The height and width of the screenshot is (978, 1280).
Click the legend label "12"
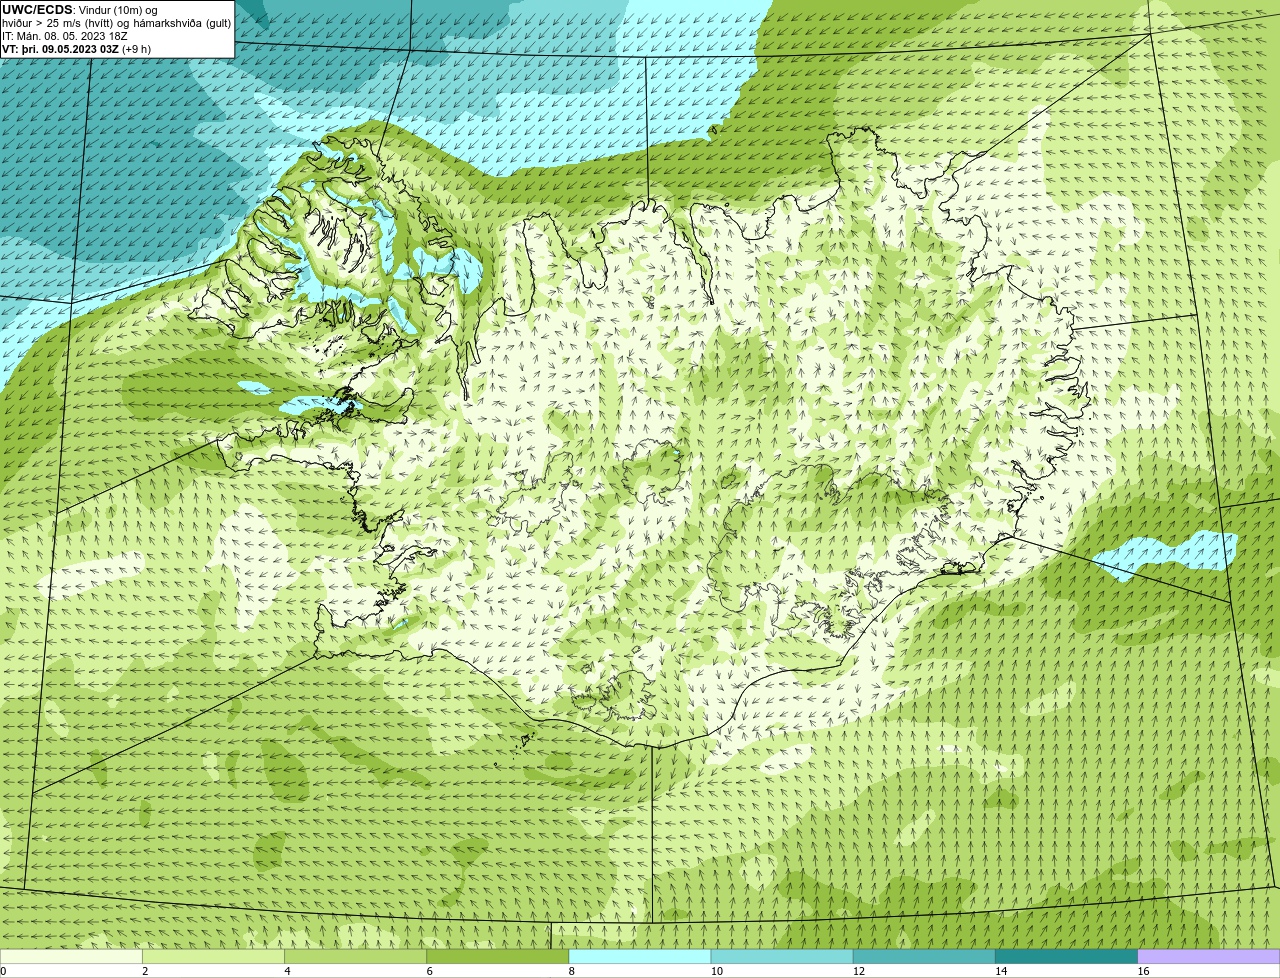(x=858, y=971)
